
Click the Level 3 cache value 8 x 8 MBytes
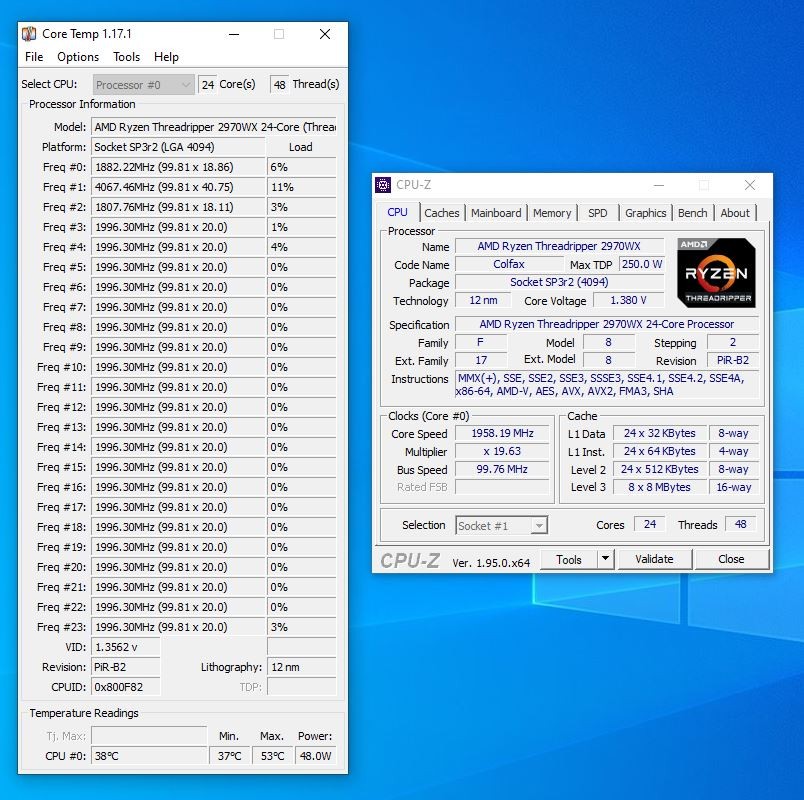click(659, 487)
